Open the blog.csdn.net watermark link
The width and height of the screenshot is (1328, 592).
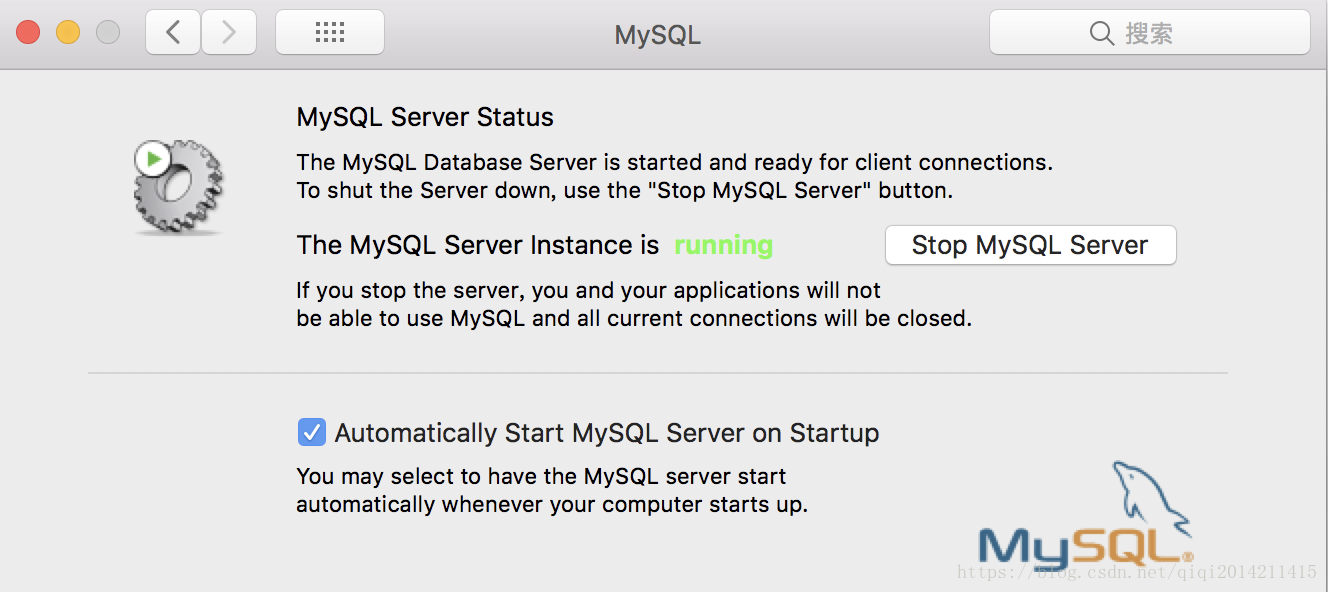1137,573
